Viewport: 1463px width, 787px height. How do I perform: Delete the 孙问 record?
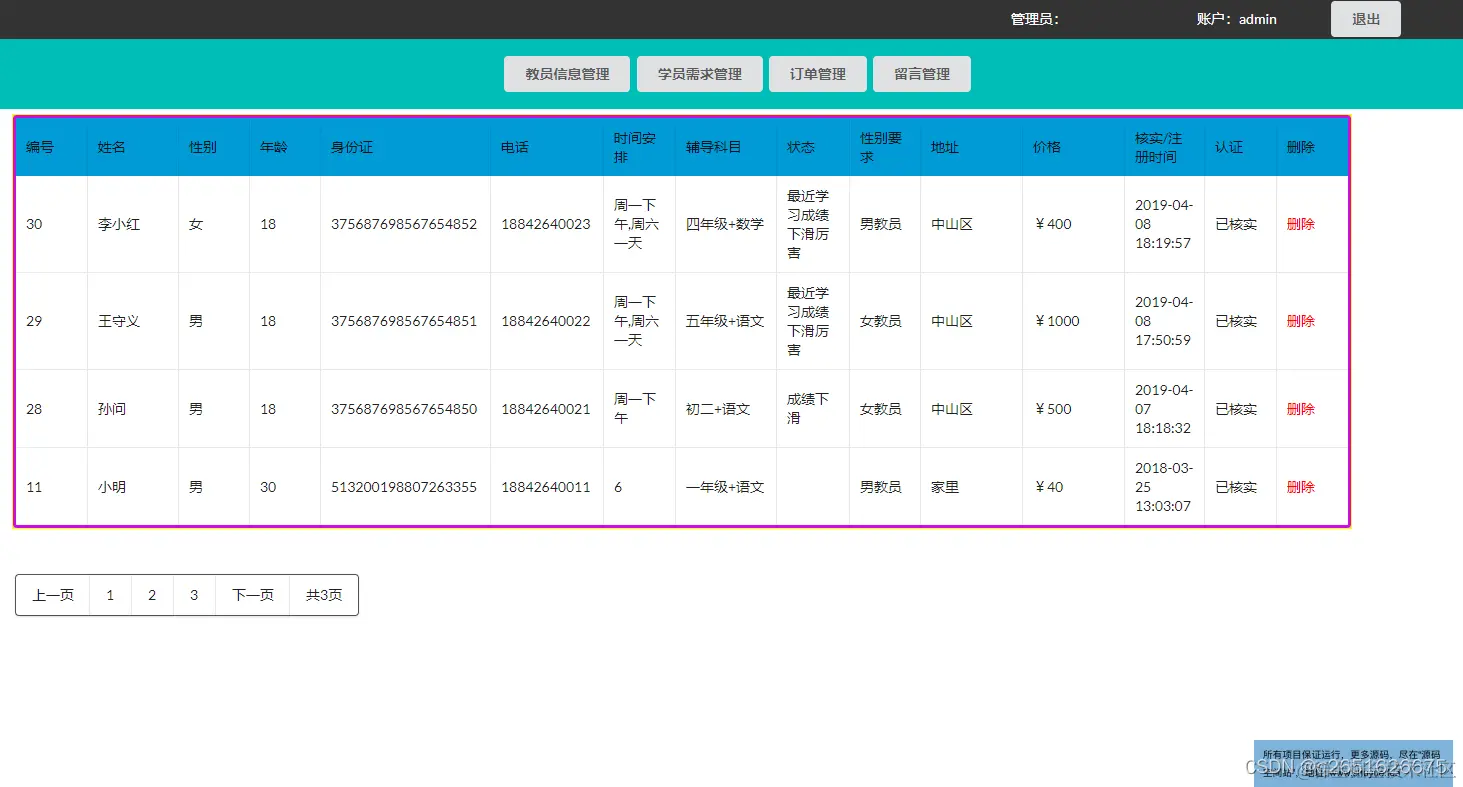pos(1300,409)
